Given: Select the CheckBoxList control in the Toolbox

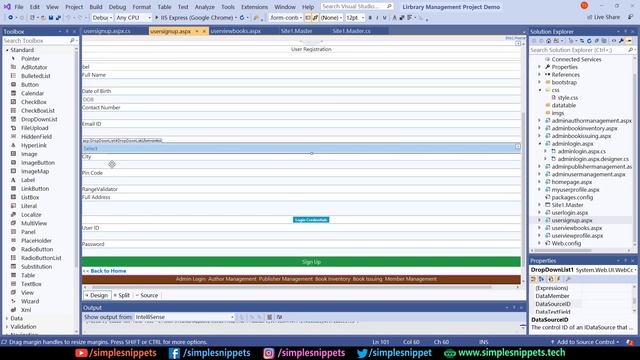Looking at the screenshot, I should click(38, 111).
